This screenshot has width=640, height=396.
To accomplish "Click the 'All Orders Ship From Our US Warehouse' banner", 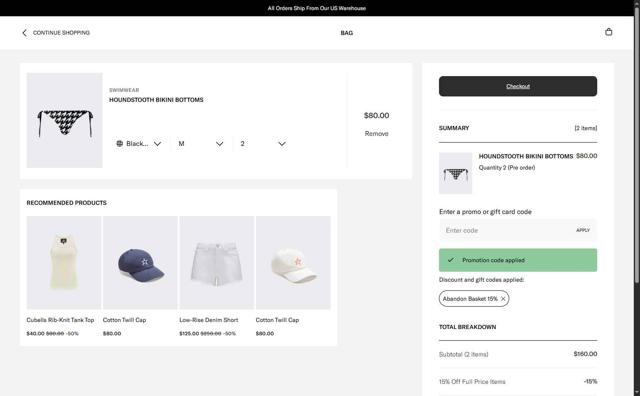I will coord(317,8).
